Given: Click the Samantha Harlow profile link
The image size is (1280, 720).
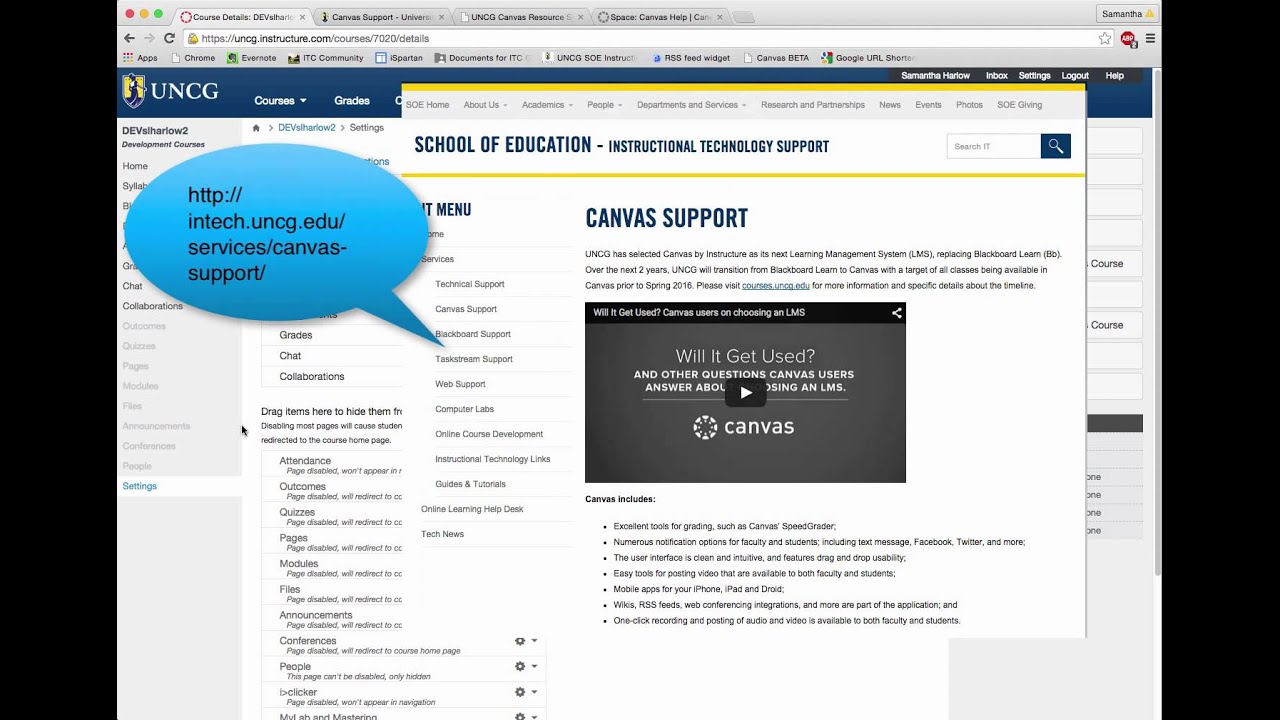Looking at the screenshot, I should (x=934, y=76).
